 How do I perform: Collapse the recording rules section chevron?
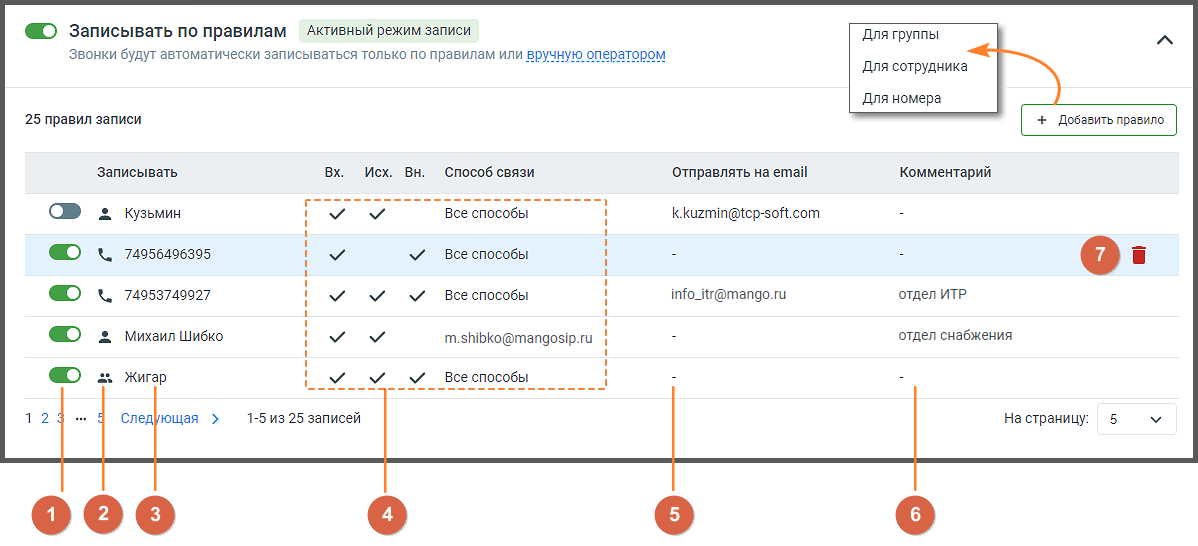1164,40
